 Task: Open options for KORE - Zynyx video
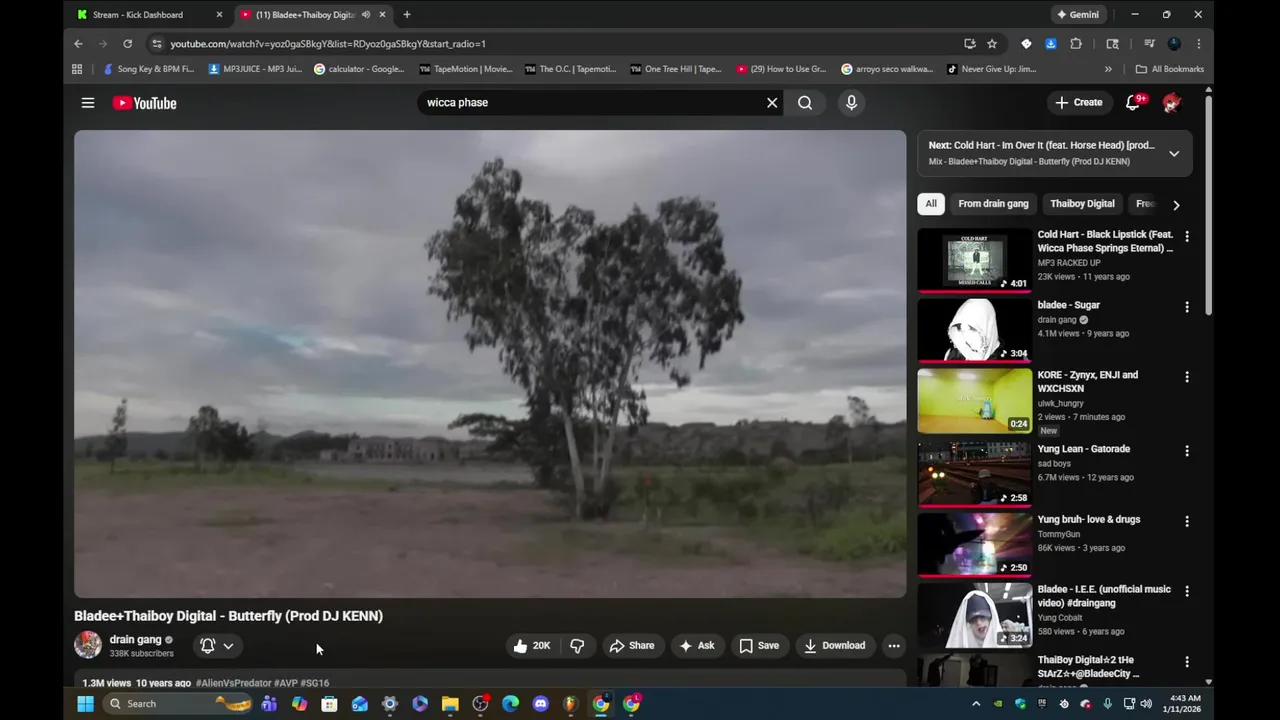click(1187, 377)
